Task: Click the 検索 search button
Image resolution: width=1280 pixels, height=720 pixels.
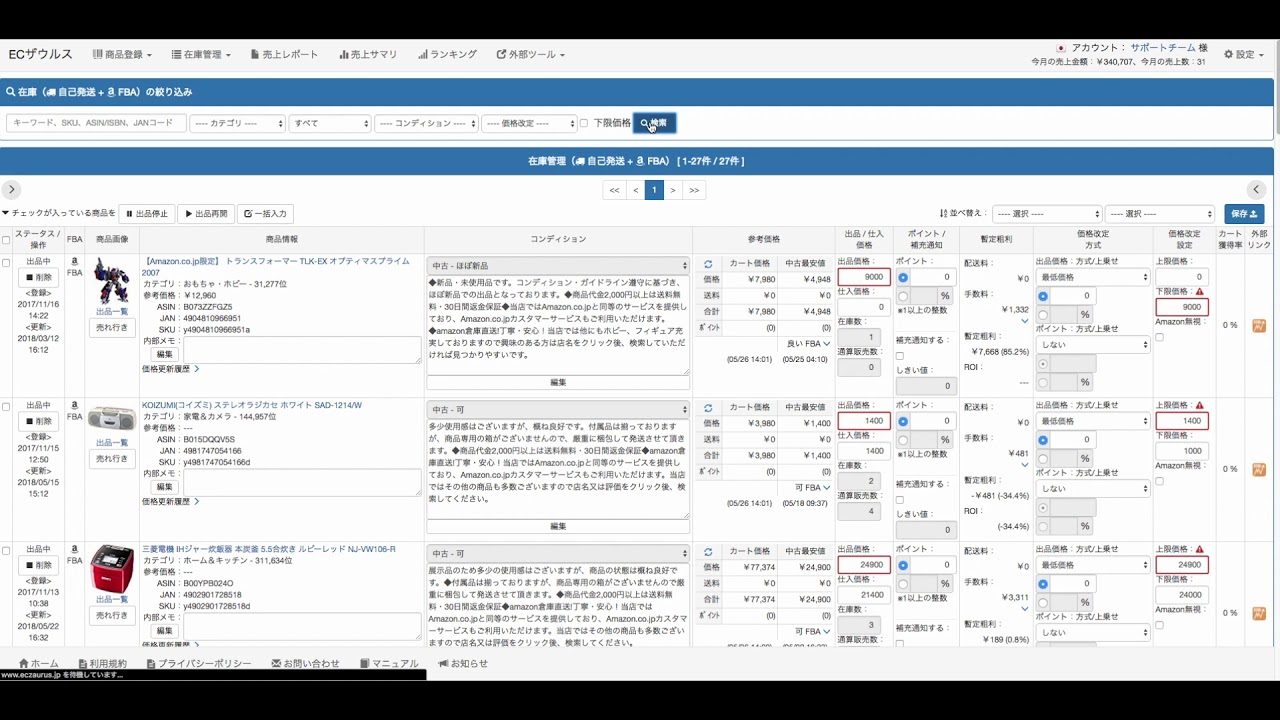Action: 654,123
